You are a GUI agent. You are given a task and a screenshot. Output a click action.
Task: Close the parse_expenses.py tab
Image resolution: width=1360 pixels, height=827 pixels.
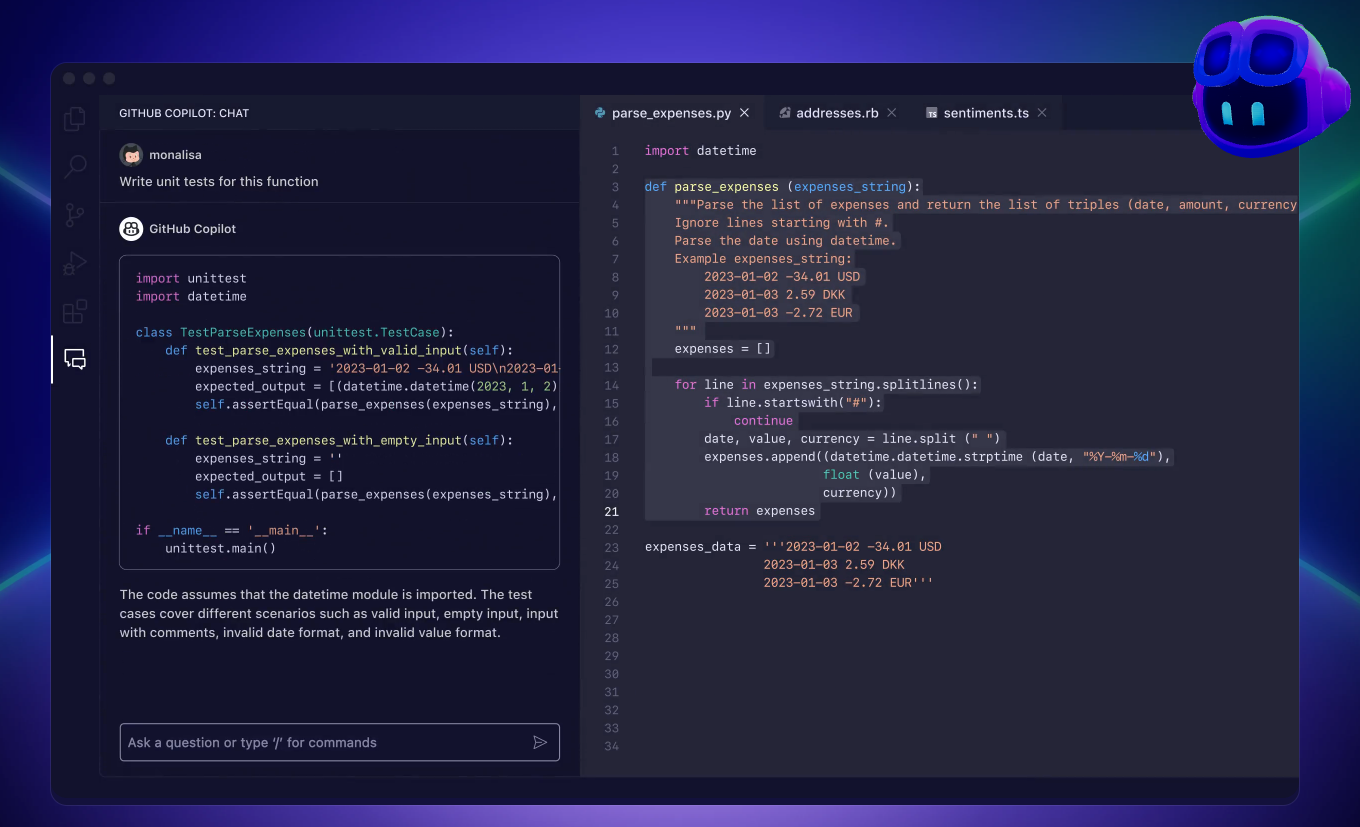tap(744, 113)
